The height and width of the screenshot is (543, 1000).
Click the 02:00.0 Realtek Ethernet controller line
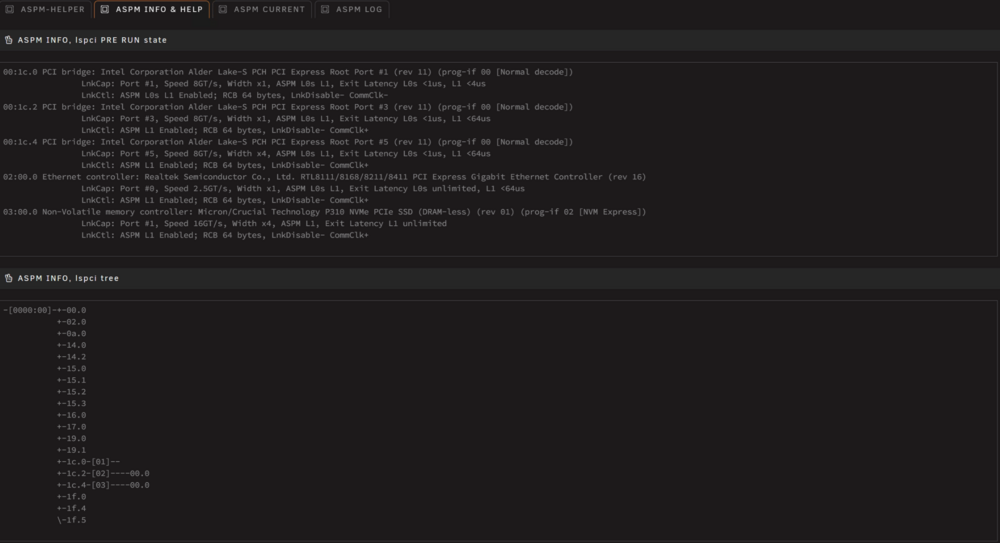pyautogui.click(x=324, y=177)
